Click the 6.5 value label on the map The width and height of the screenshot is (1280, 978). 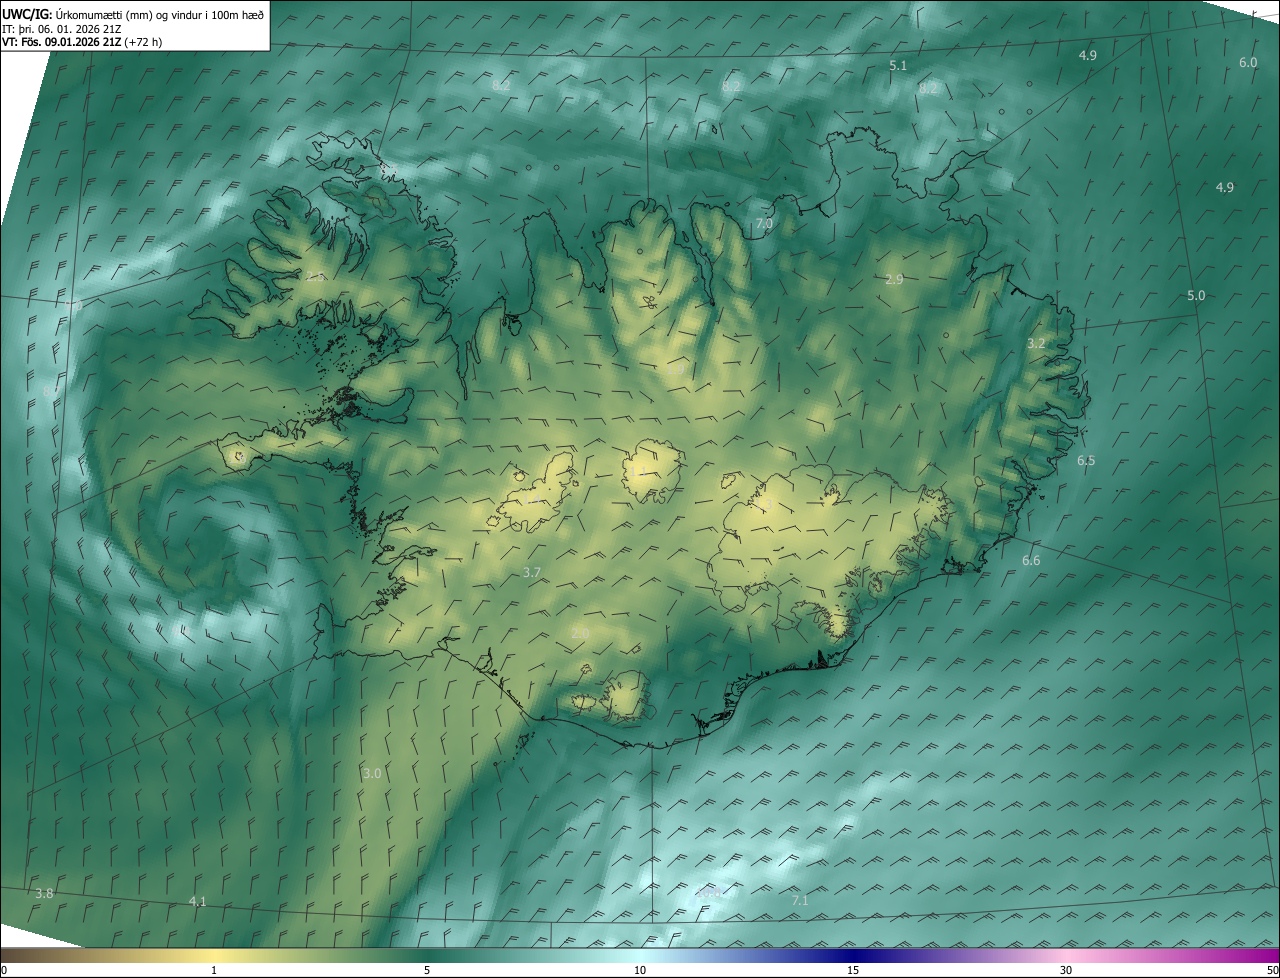(1086, 461)
